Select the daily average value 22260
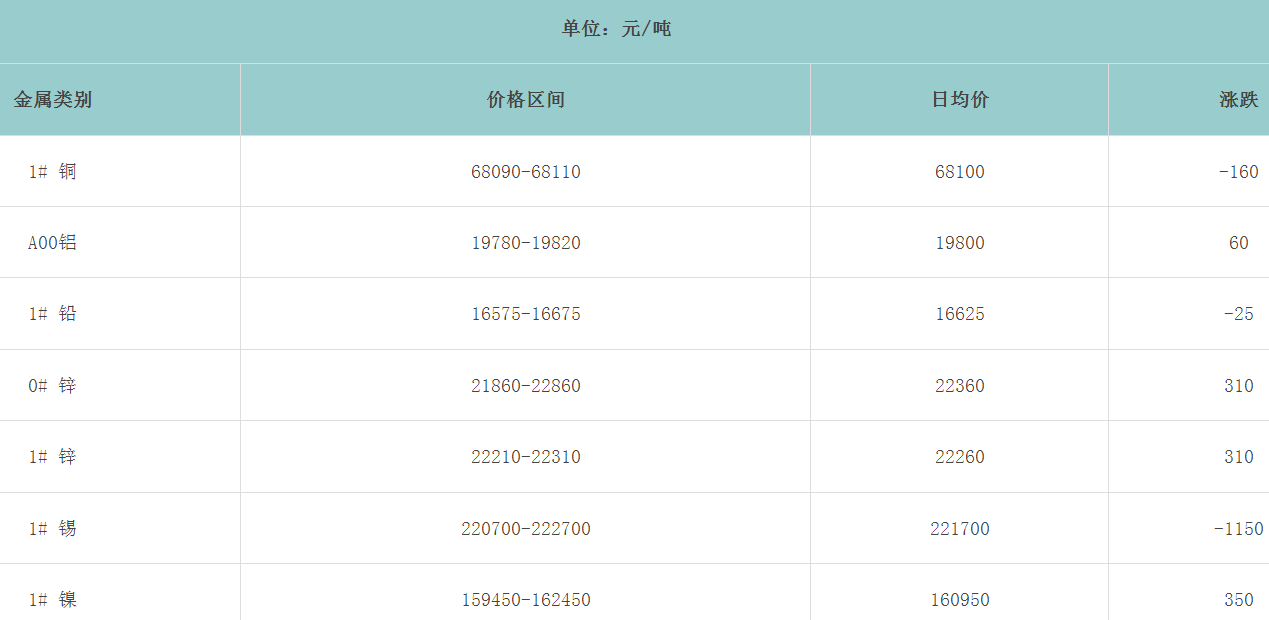The width and height of the screenshot is (1269, 620). pyautogui.click(x=960, y=457)
